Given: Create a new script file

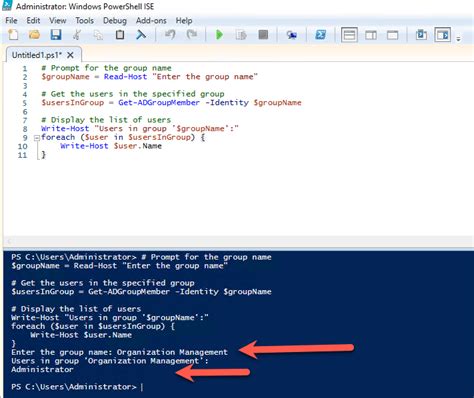Looking at the screenshot, I should 13,35.
